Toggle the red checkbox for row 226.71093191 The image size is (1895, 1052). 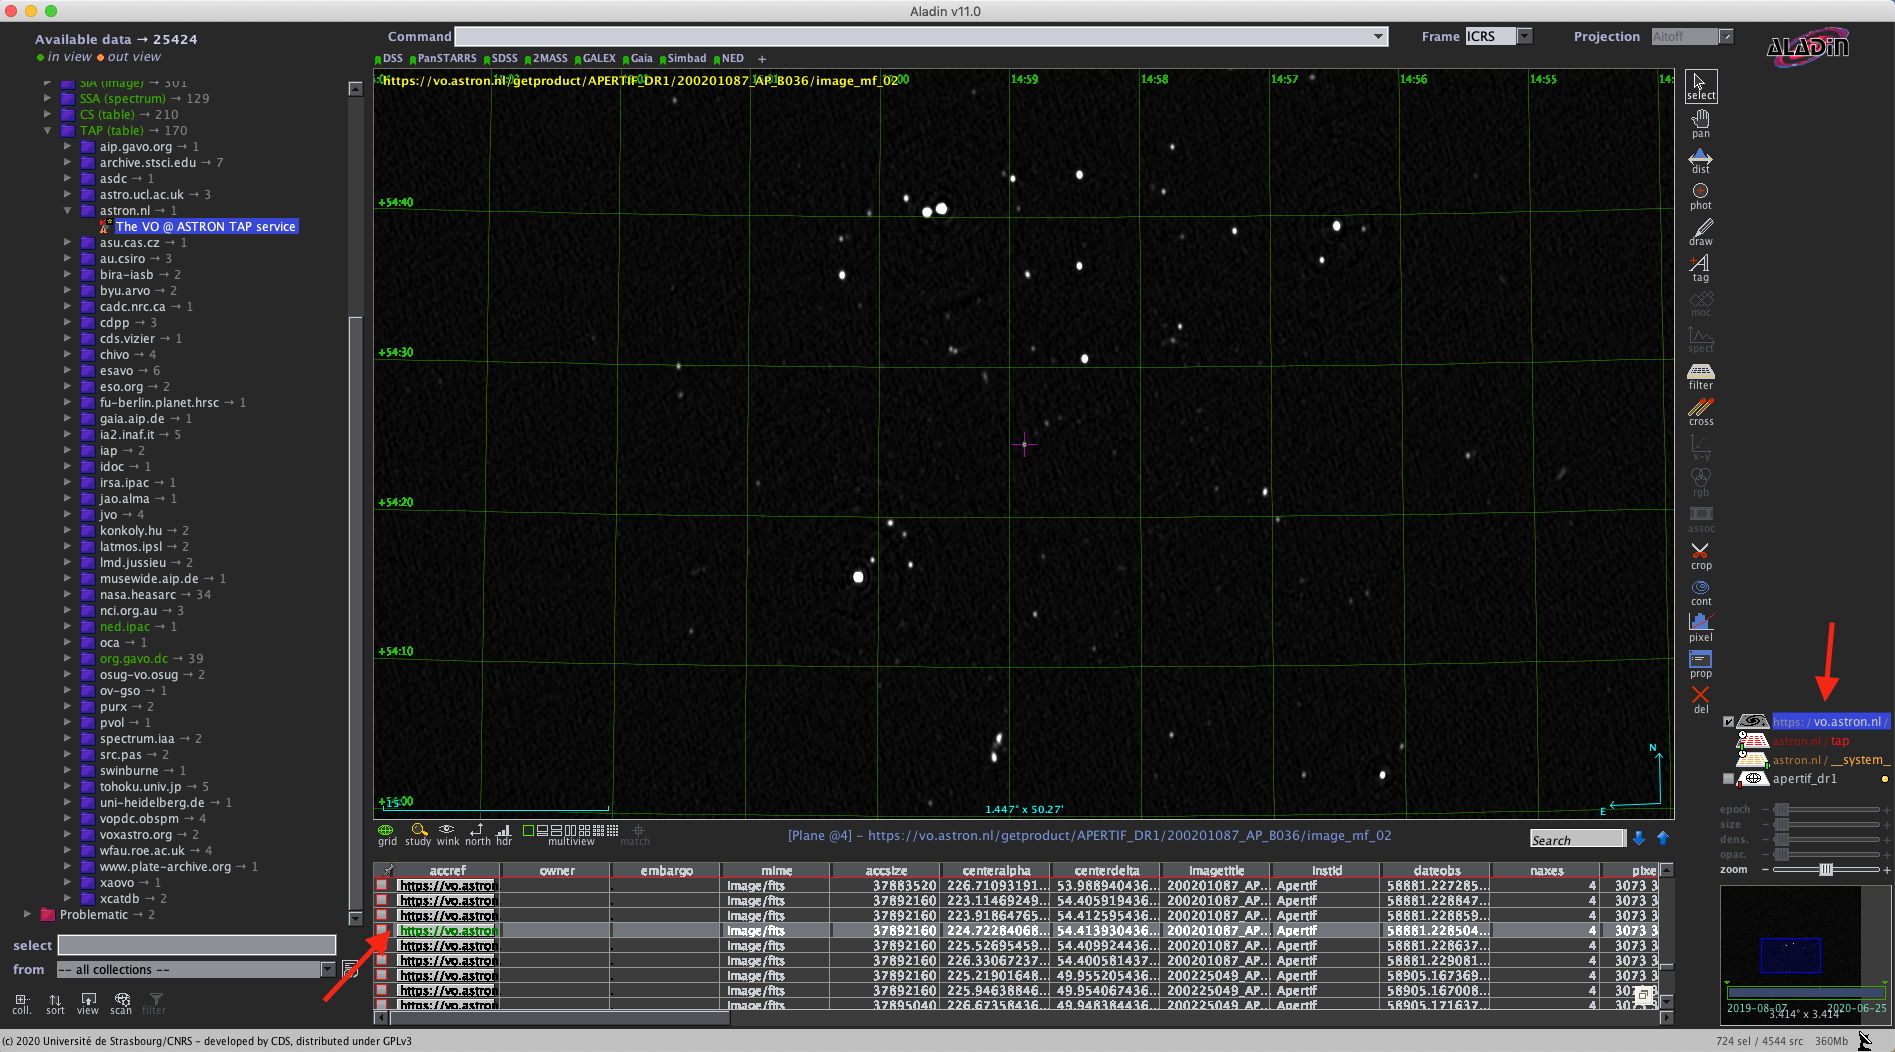(x=381, y=885)
